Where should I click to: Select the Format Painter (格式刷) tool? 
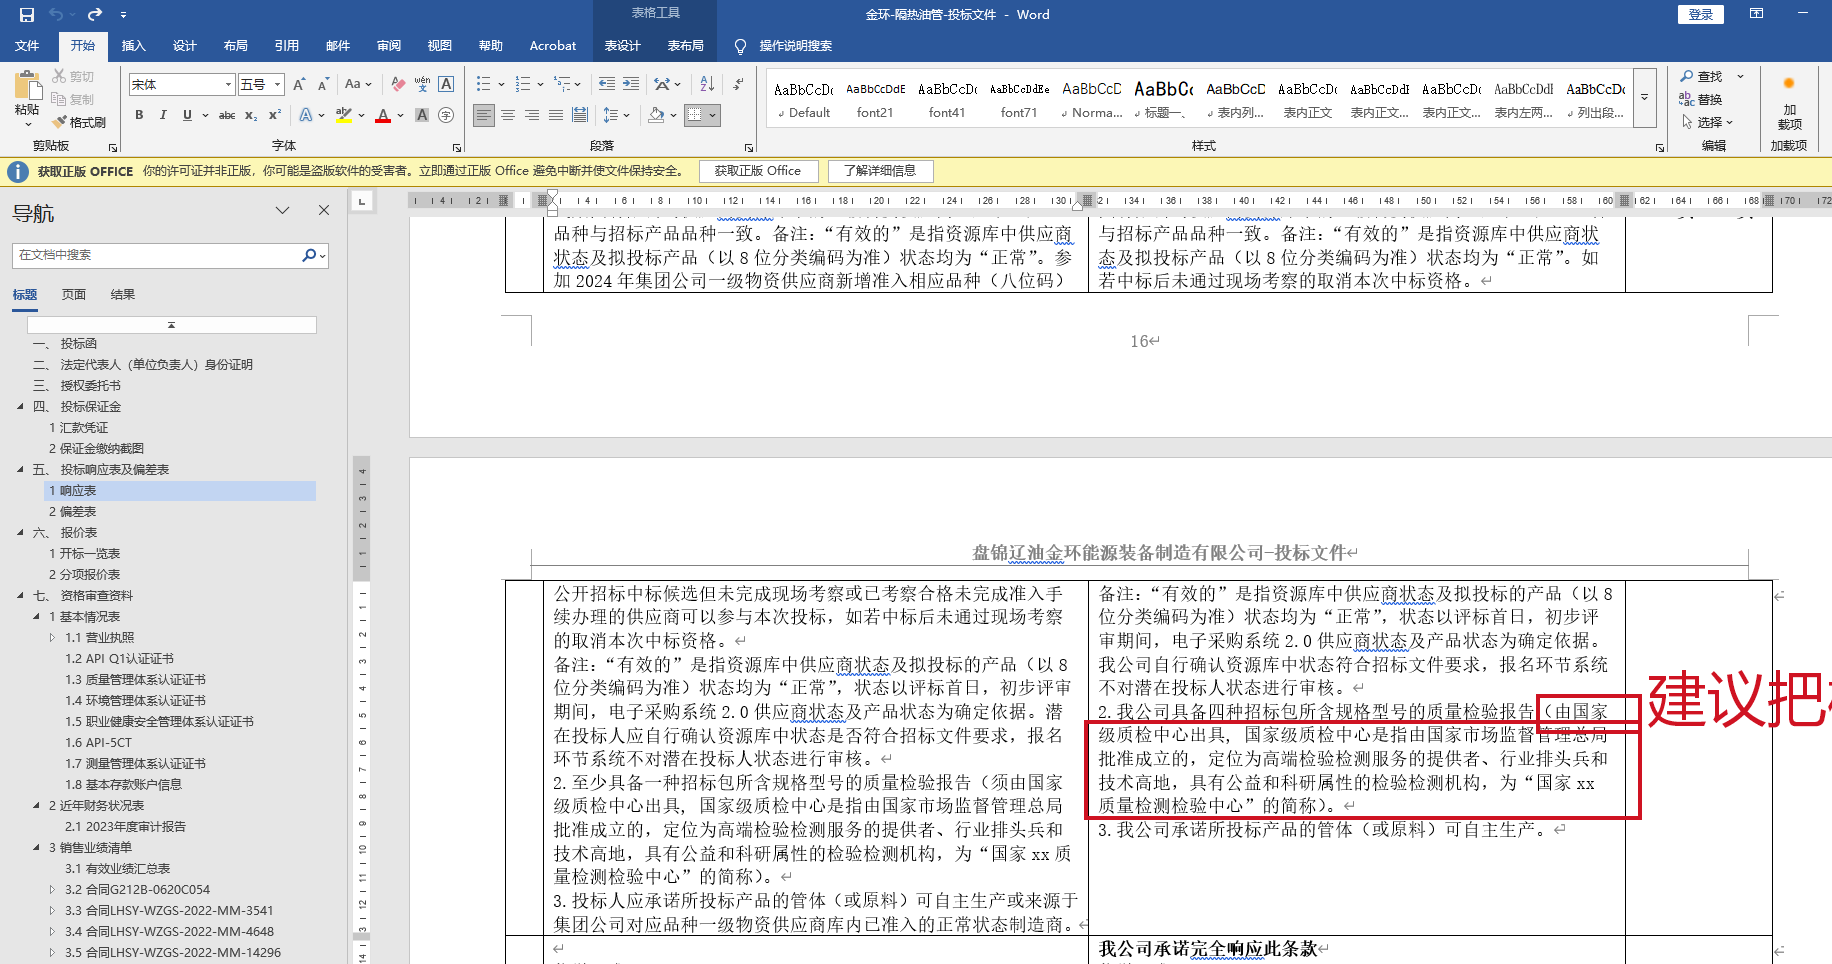coord(79,122)
